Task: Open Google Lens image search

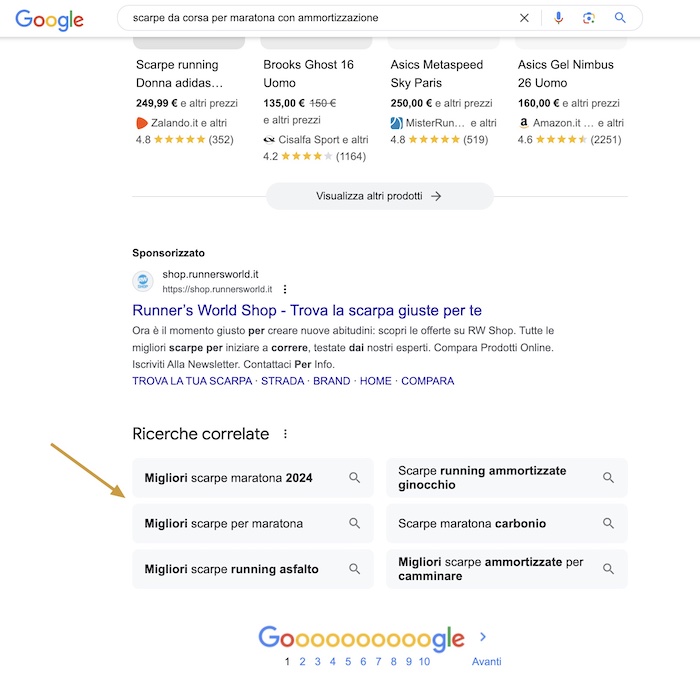Action: point(589,18)
